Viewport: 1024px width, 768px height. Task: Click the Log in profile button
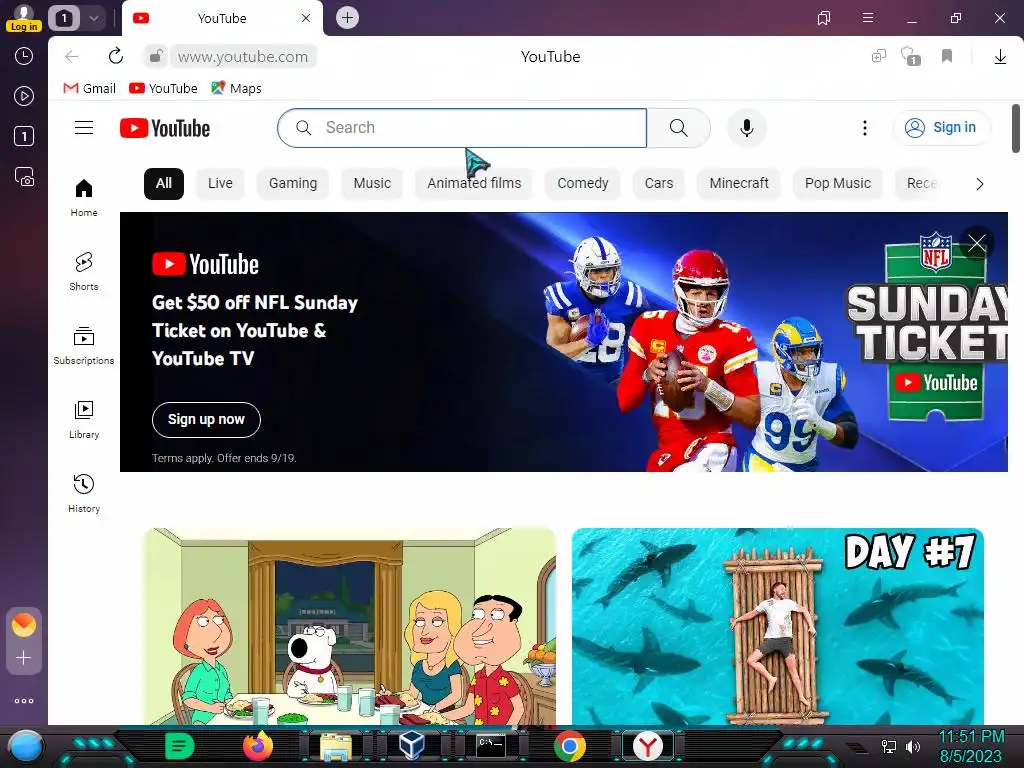click(24, 18)
